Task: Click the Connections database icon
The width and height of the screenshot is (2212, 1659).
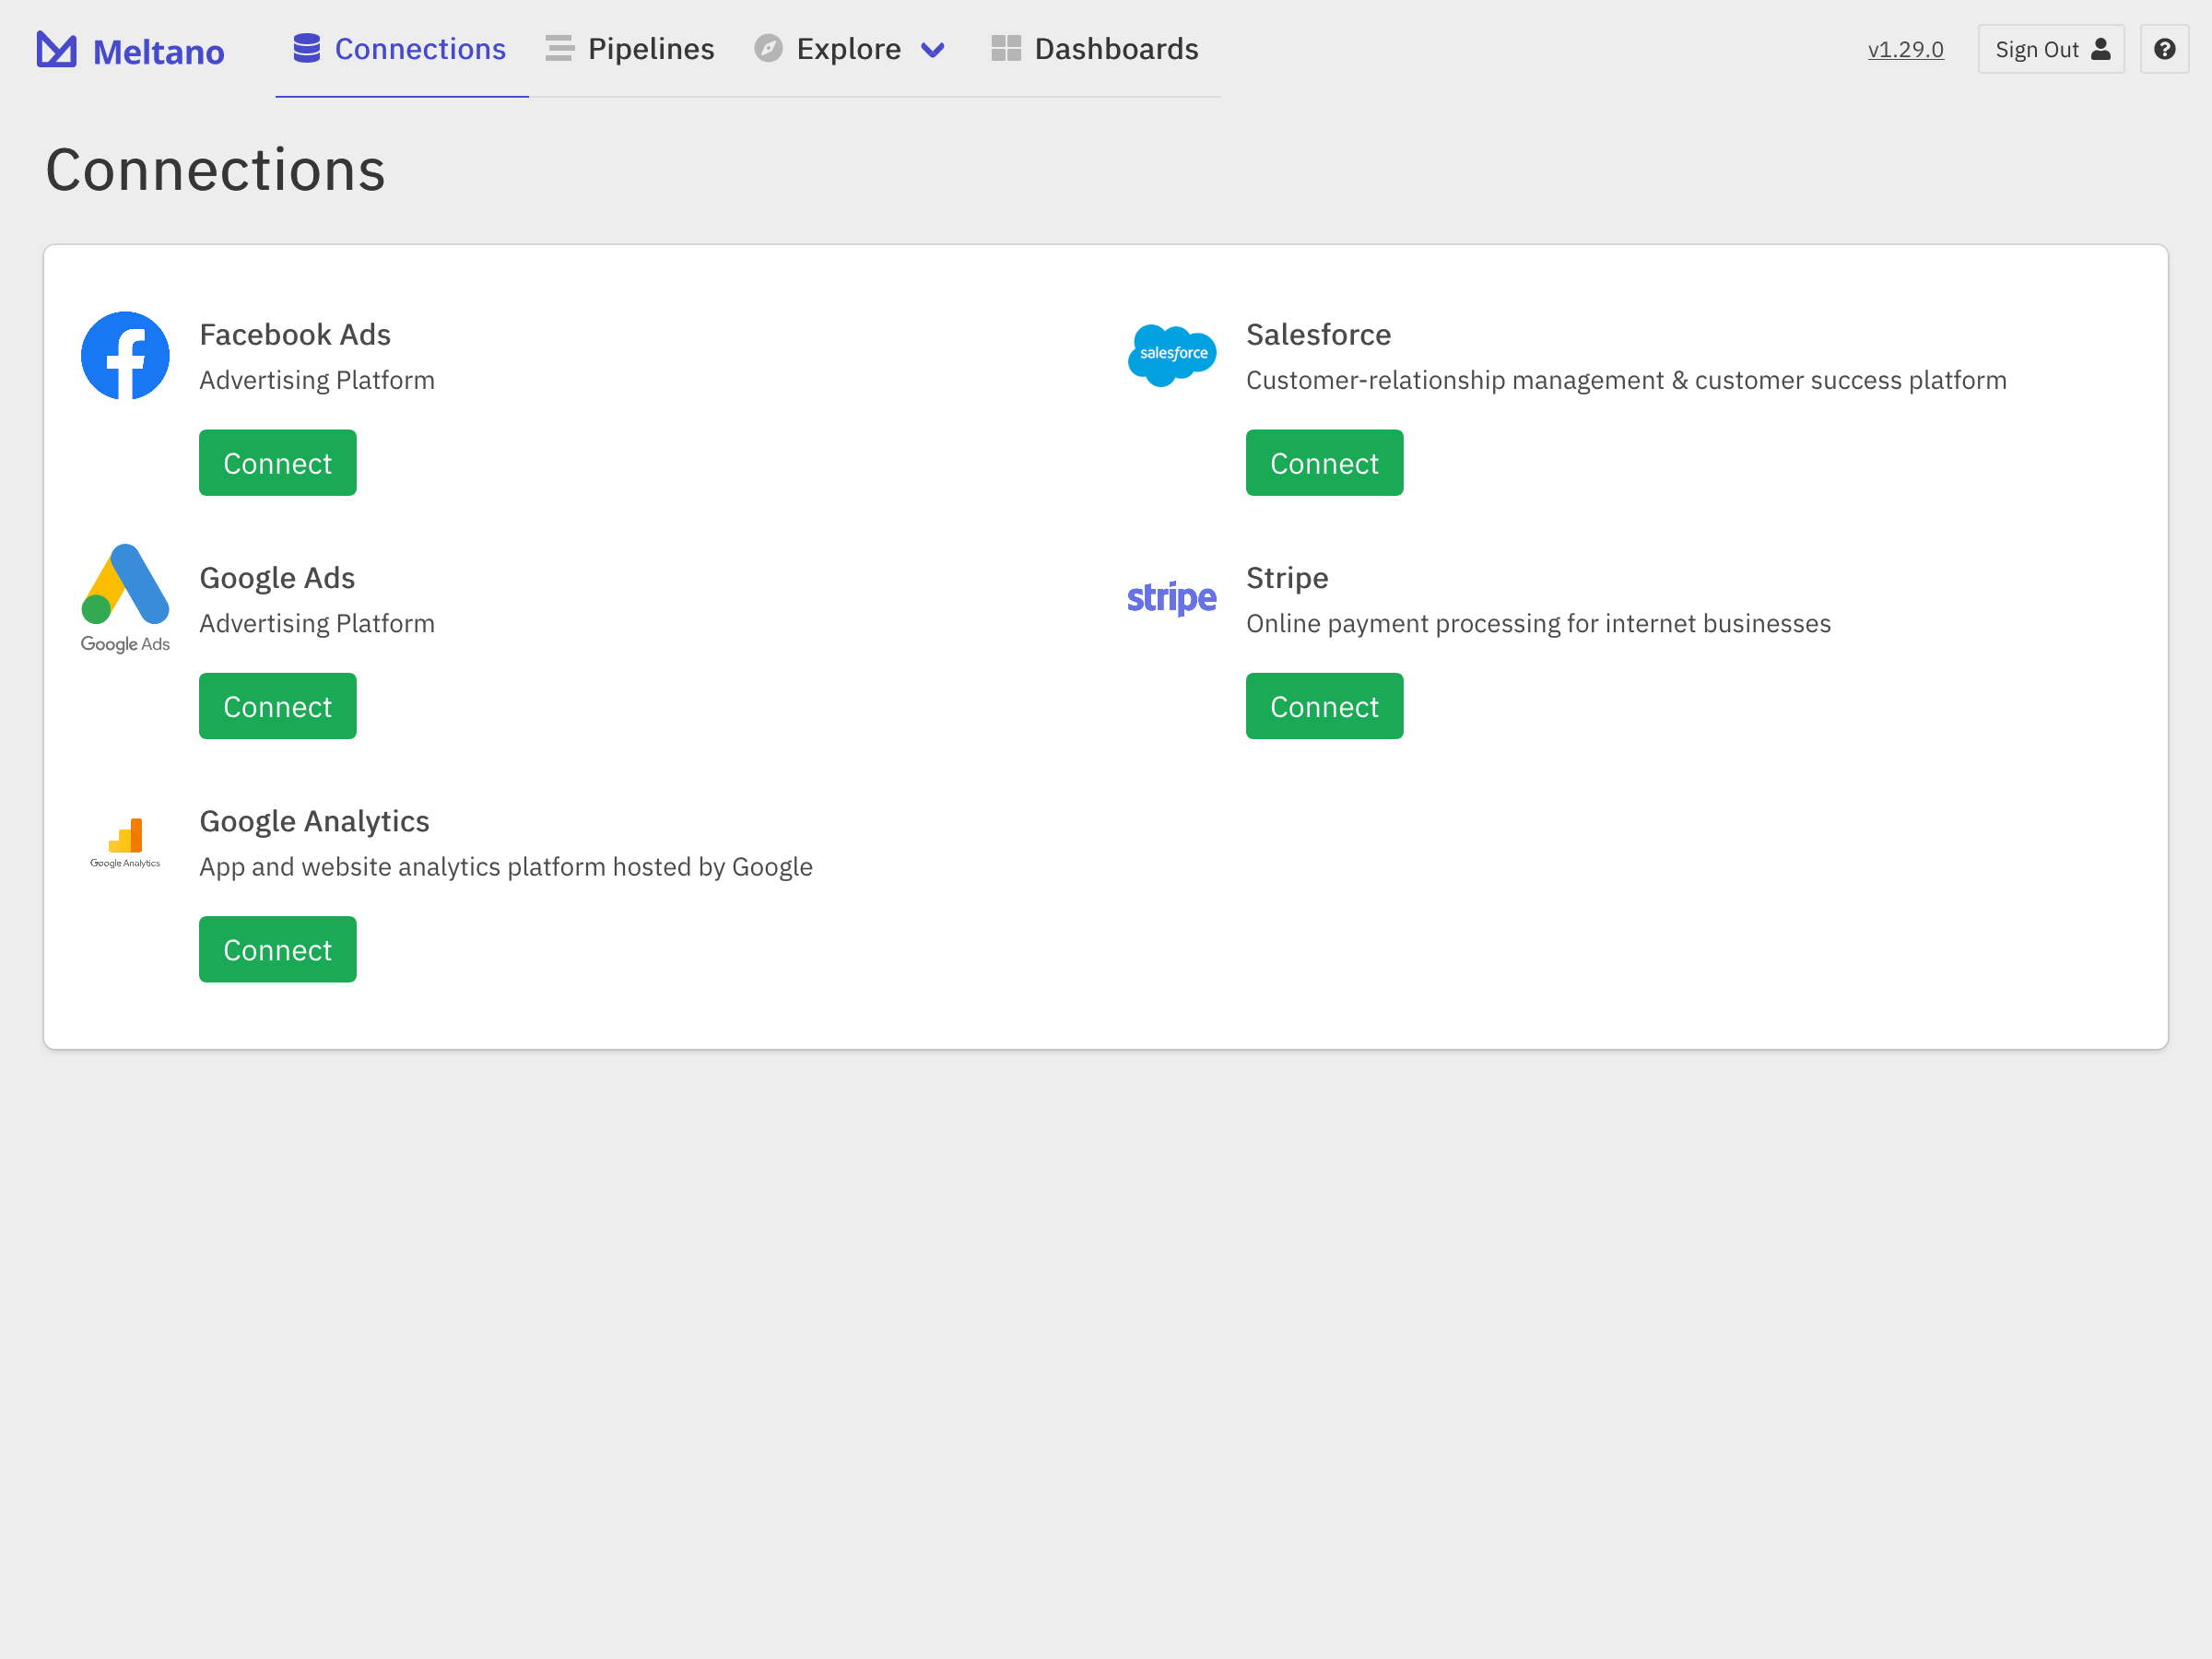Action: pyautogui.click(x=306, y=48)
